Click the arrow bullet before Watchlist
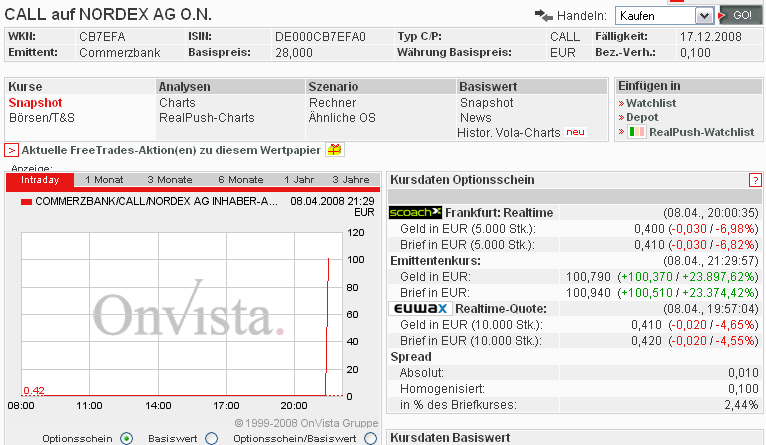The height and width of the screenshot is (445, 766). (621, 104)
